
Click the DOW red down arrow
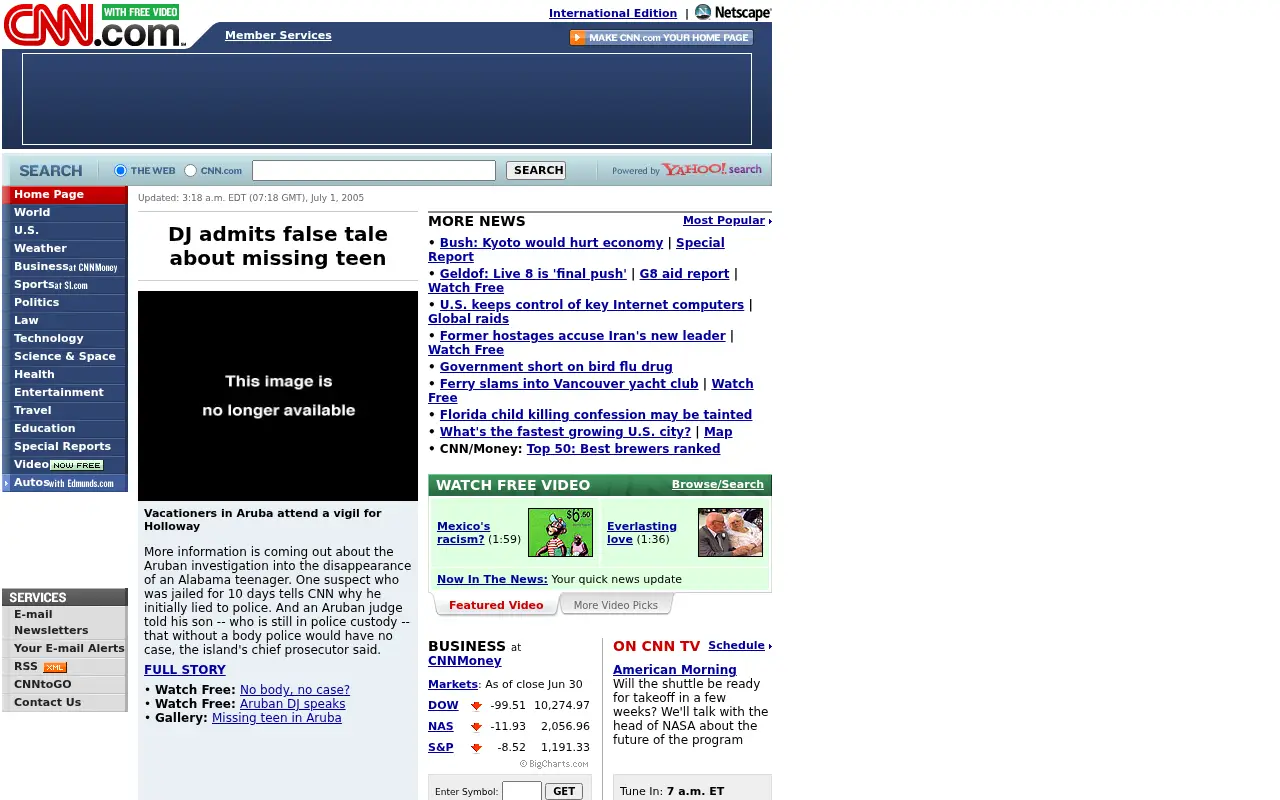pyautogui.click(x=476, y=706)
